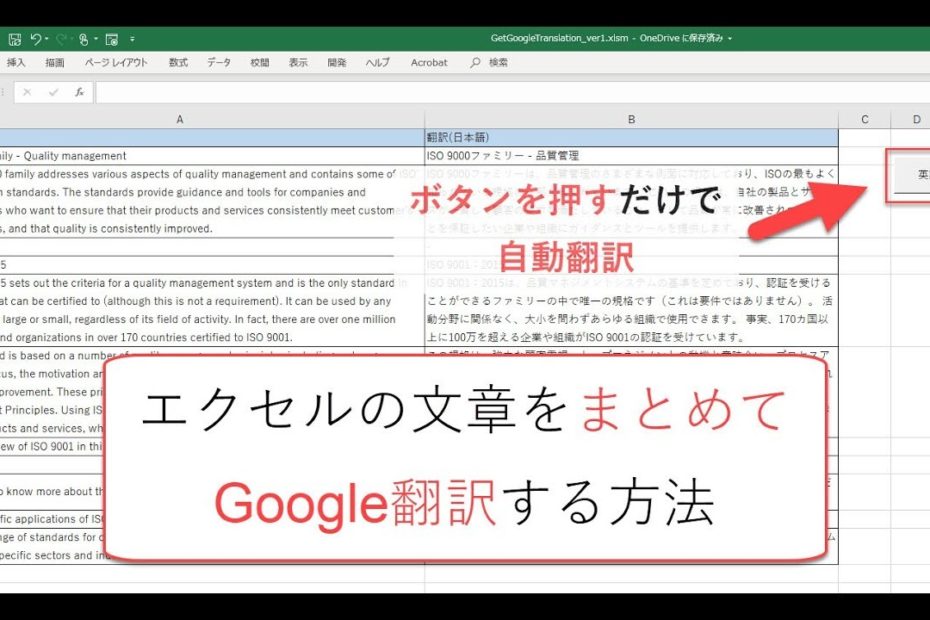This screenshot has height=620, width=930.
Task: Click the Save icon in the quick access toolbar
Action: [14, 39]
